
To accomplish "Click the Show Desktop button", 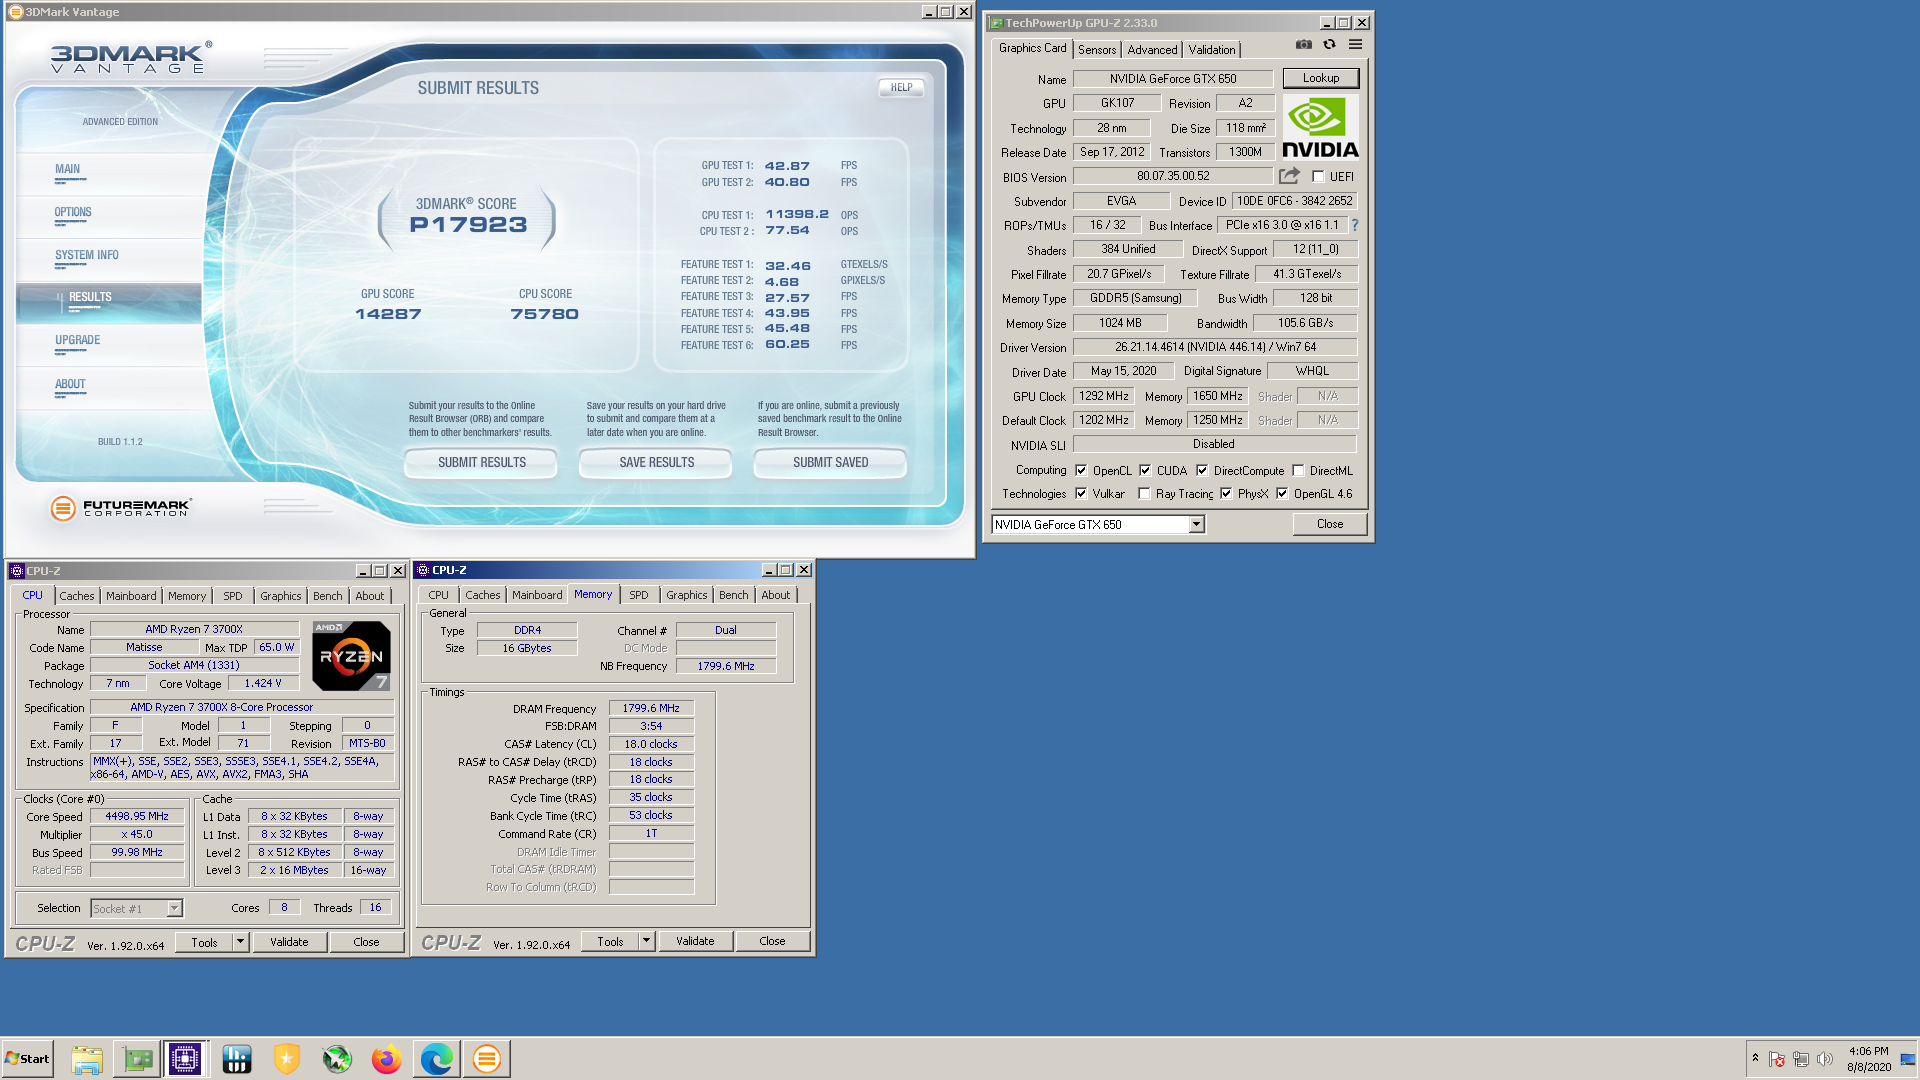I will [1909, 1059].
